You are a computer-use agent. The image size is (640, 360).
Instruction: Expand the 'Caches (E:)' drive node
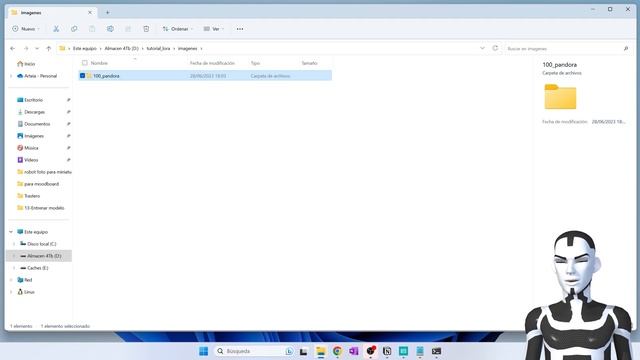tap(14, 268)
